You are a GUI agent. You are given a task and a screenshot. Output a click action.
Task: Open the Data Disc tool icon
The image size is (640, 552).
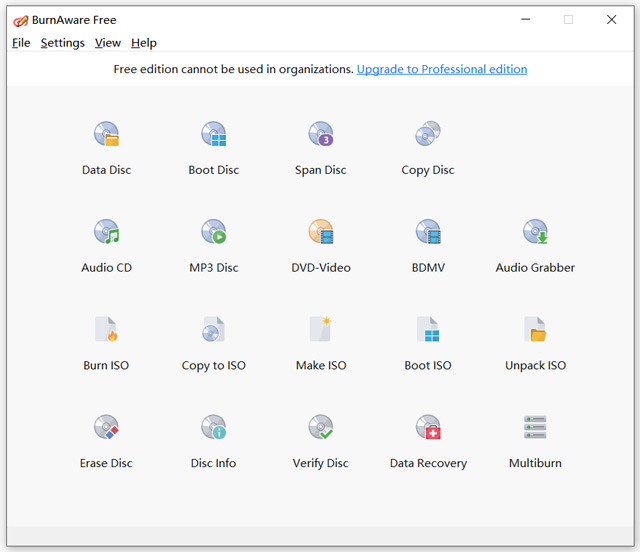pyautogui.click(x=107, y=134)
